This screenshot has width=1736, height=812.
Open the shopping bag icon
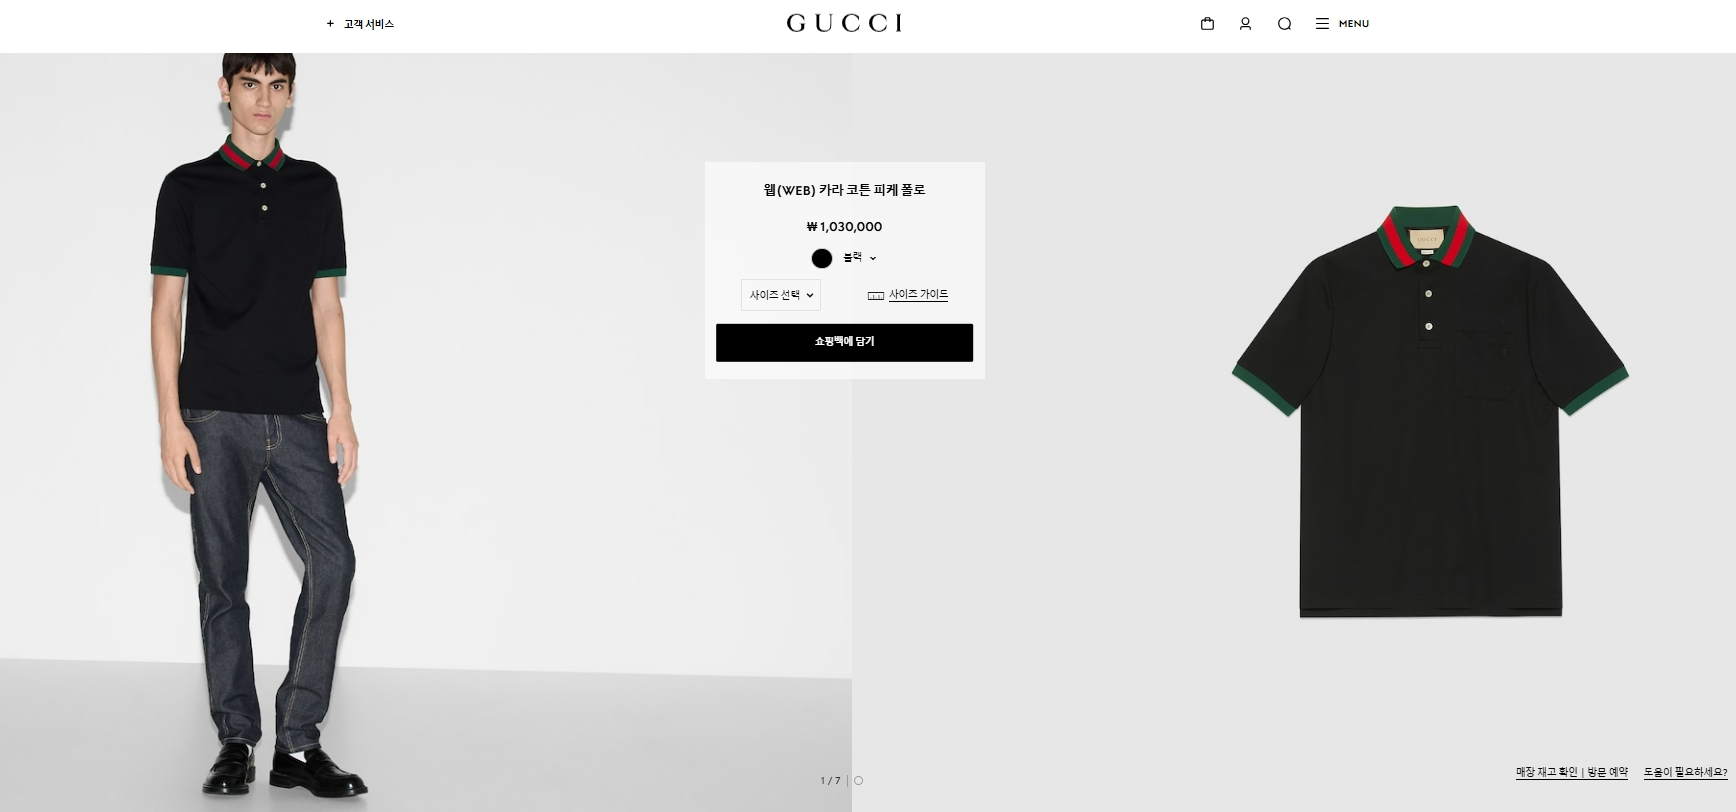tap(1207, 23)
